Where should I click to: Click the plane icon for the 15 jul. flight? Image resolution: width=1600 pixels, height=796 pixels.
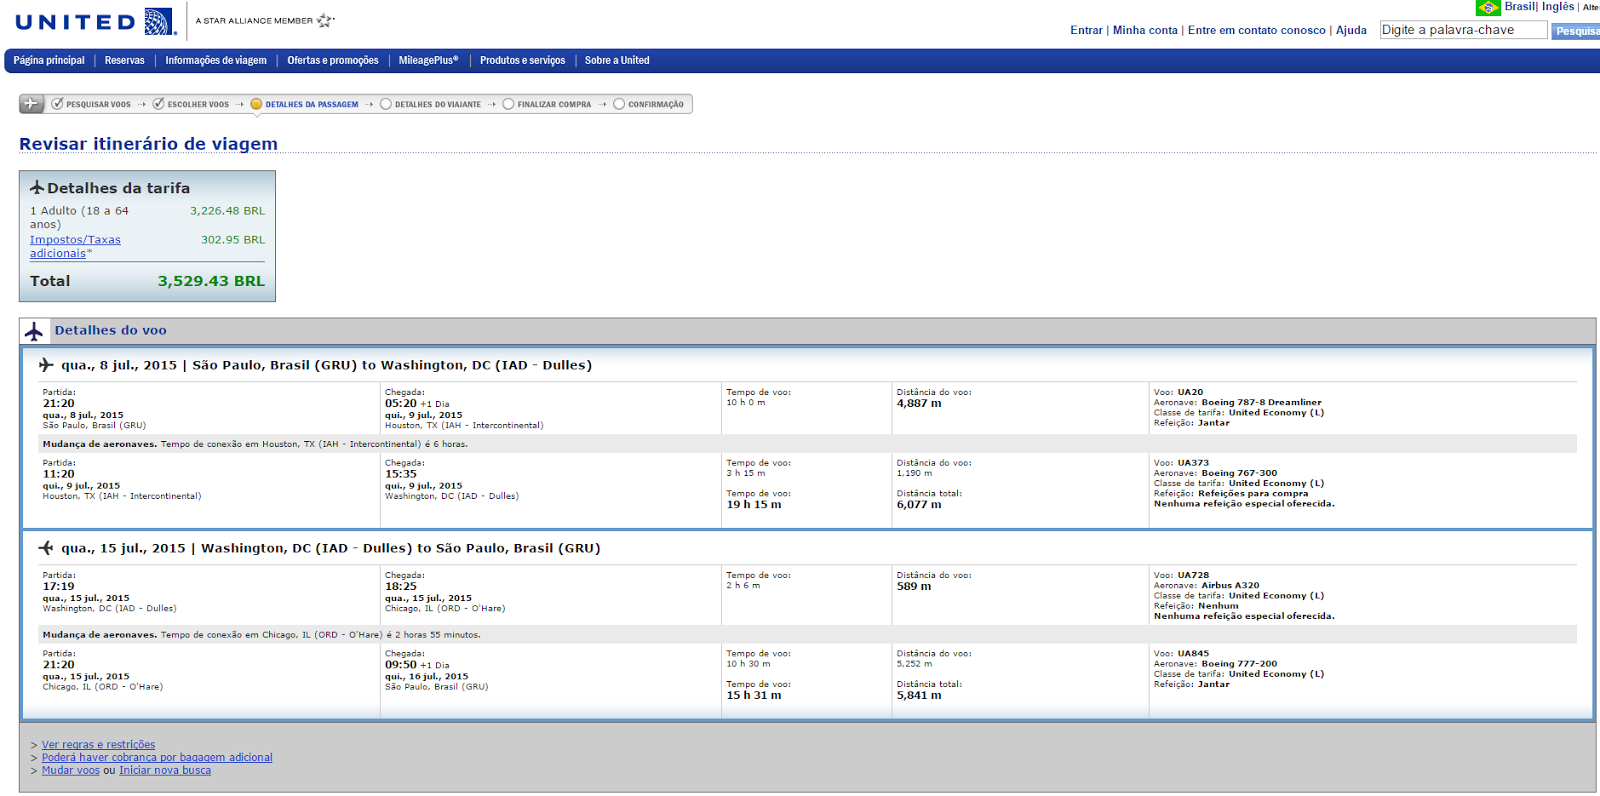(x=46, y=548)
